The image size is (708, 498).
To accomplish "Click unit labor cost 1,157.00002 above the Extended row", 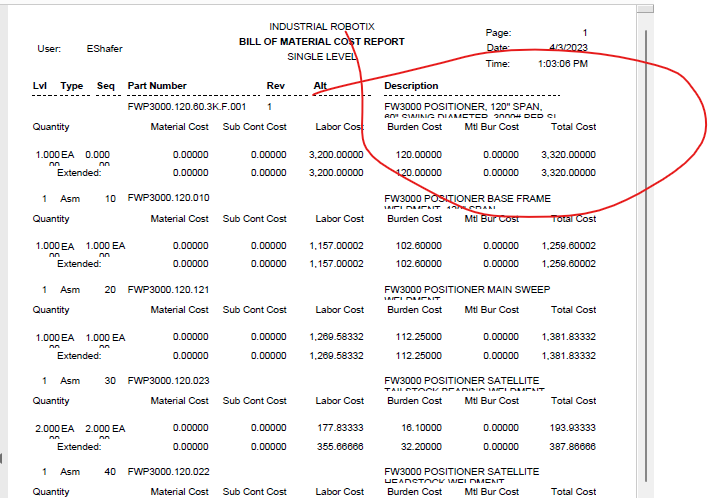I will 336,246.
